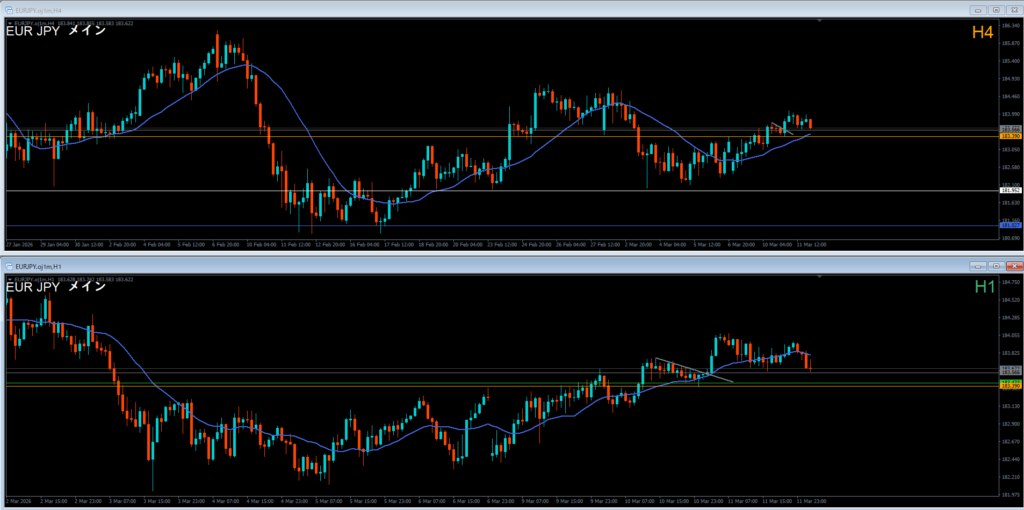Maximize the EURJPY H4 chart window

pos(996,9)
